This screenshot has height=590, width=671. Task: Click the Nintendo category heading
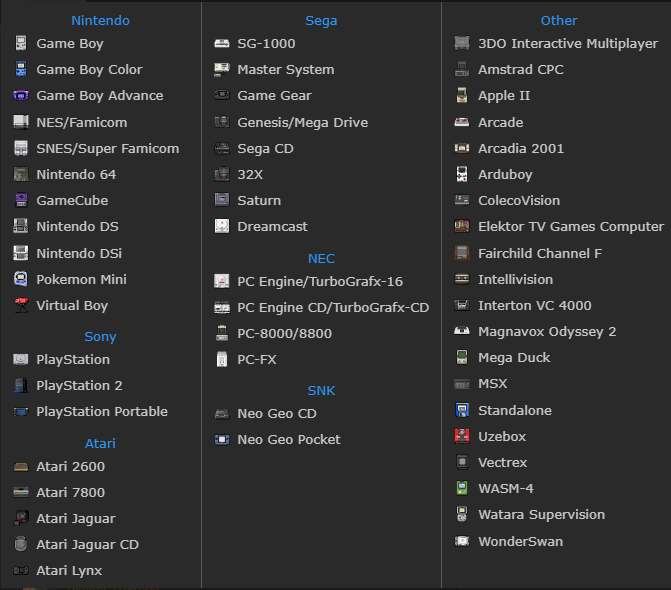pos(101,21)
